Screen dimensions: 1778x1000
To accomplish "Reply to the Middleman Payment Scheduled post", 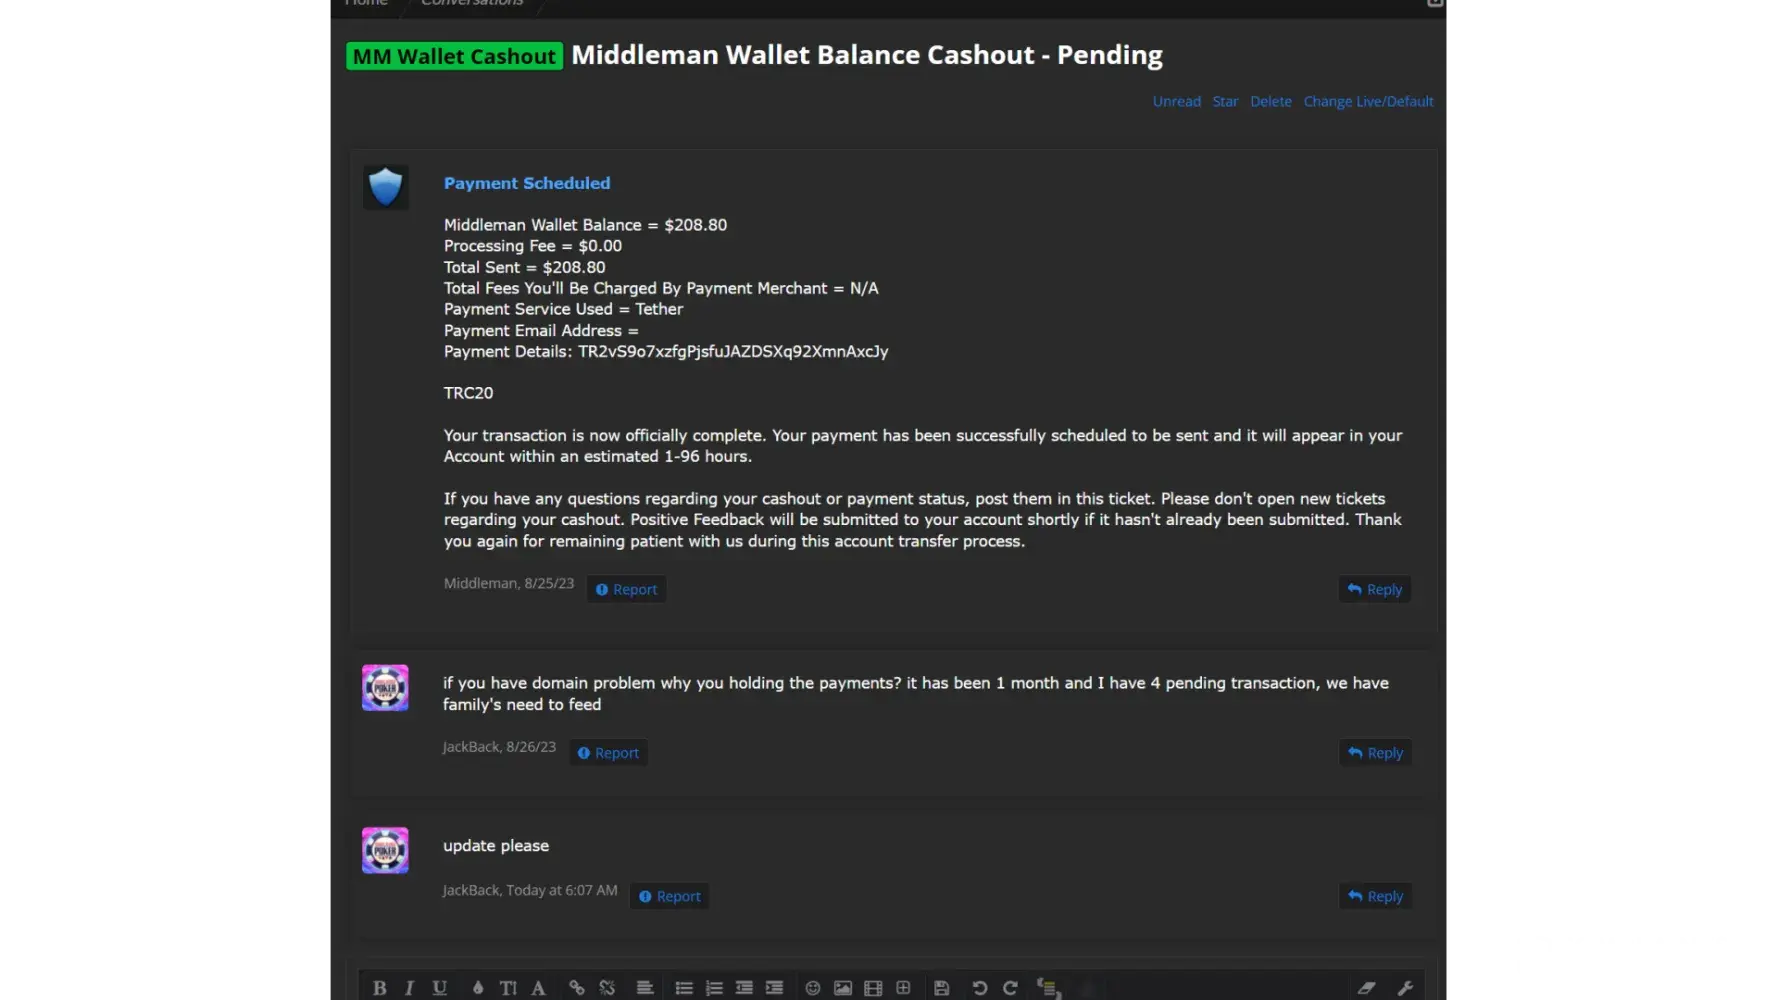I will (x=1374, y=589).
